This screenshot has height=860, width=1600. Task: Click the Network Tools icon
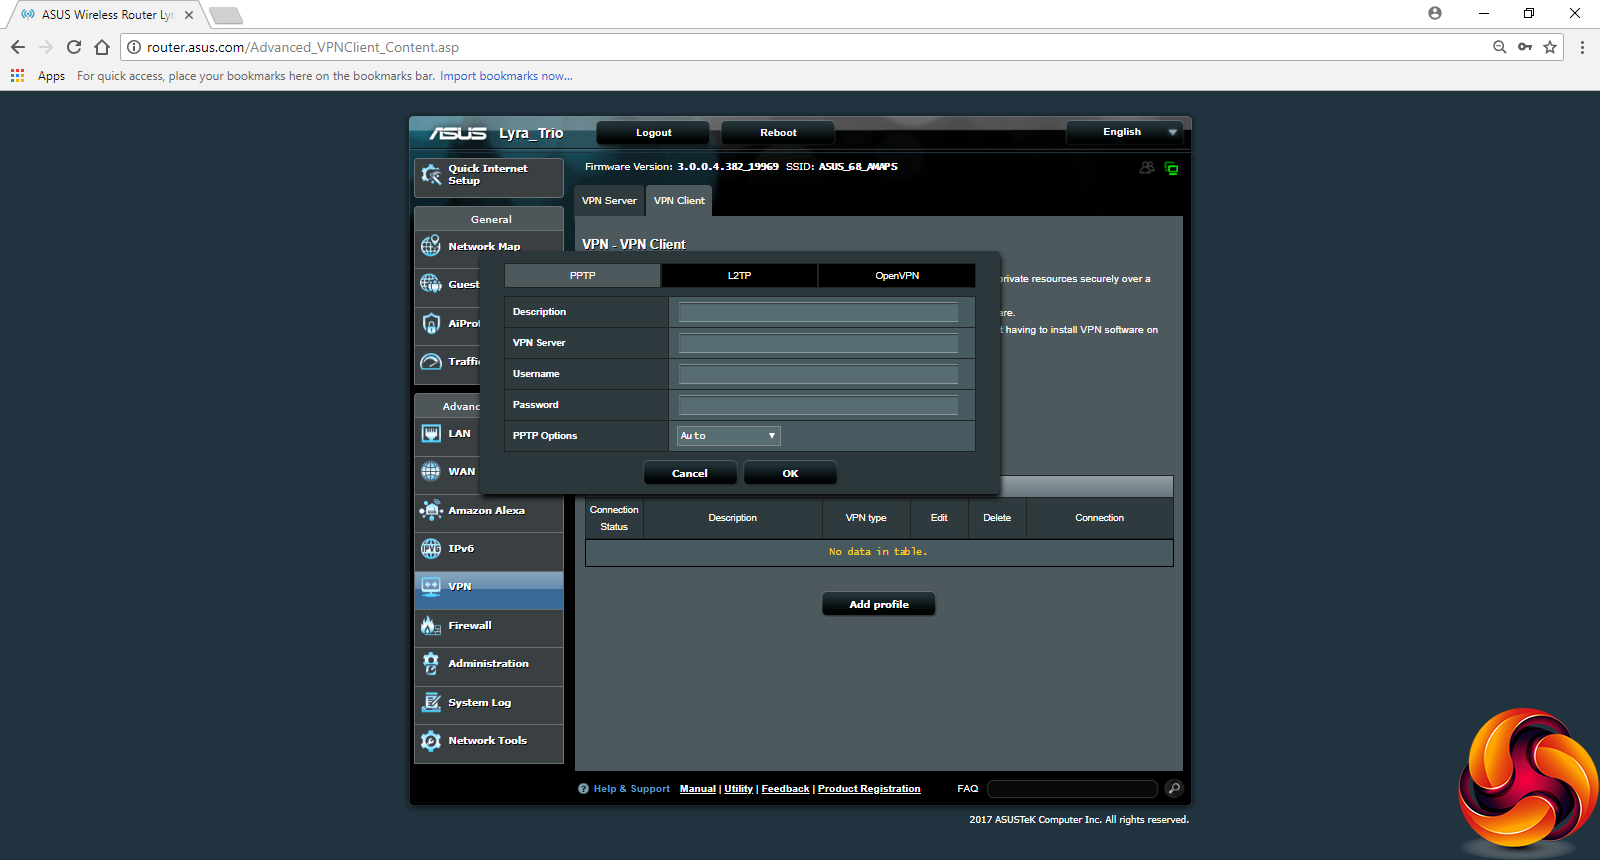tap(431, 741)
